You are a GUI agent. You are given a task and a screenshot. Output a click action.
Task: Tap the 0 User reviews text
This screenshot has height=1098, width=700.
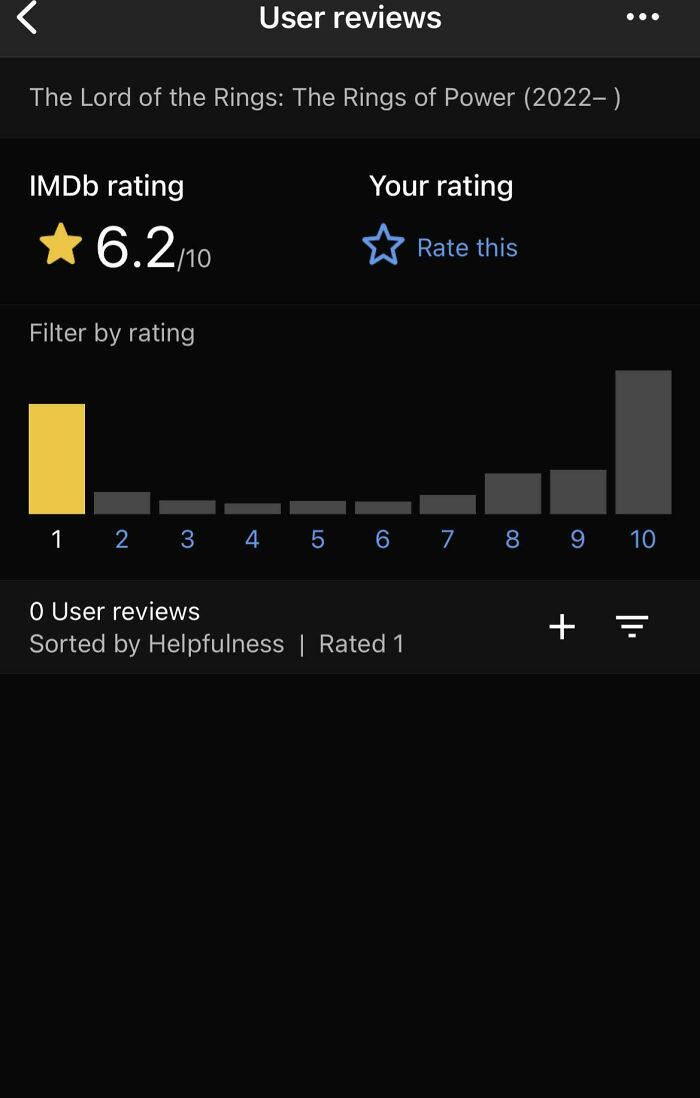pos(114,610)
